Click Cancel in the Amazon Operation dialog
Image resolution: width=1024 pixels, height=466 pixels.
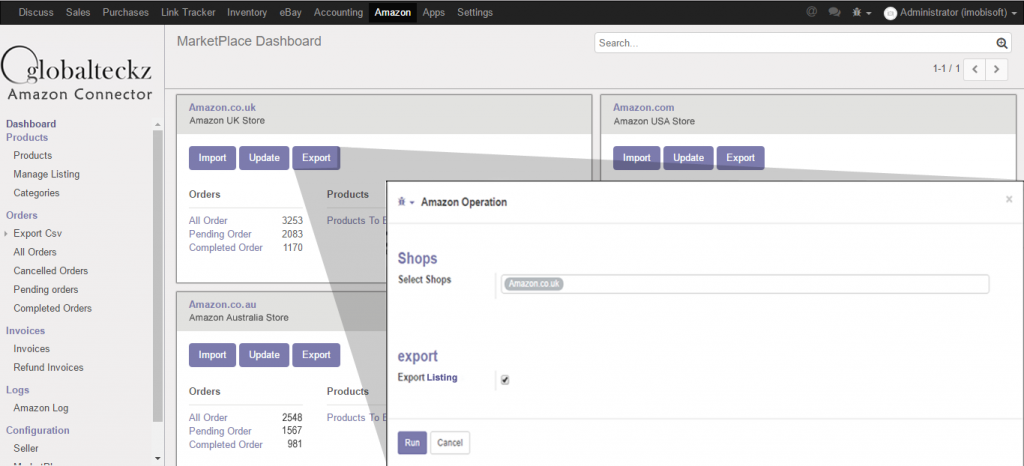coord(449,442)
